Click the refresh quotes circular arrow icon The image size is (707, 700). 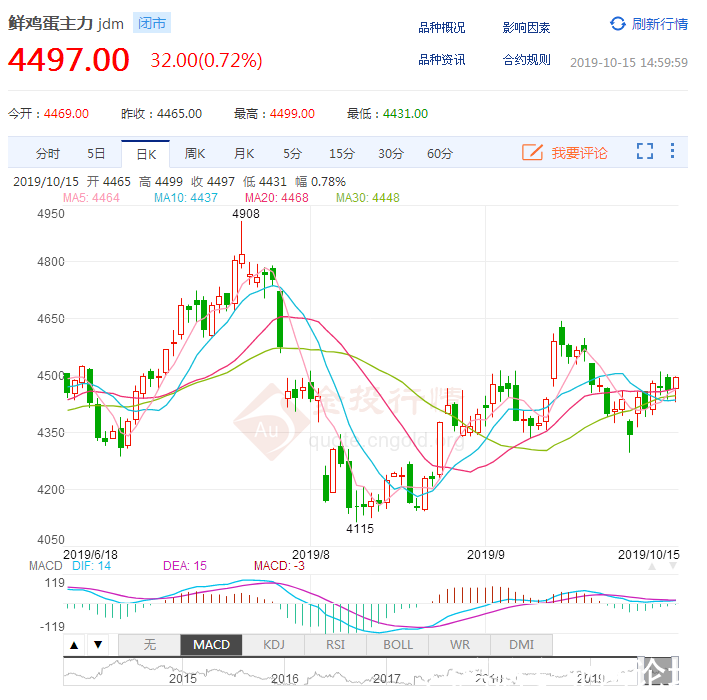(618, 24)
